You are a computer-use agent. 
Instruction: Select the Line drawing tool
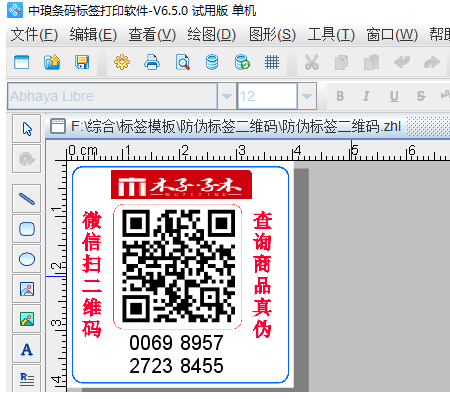27,199
